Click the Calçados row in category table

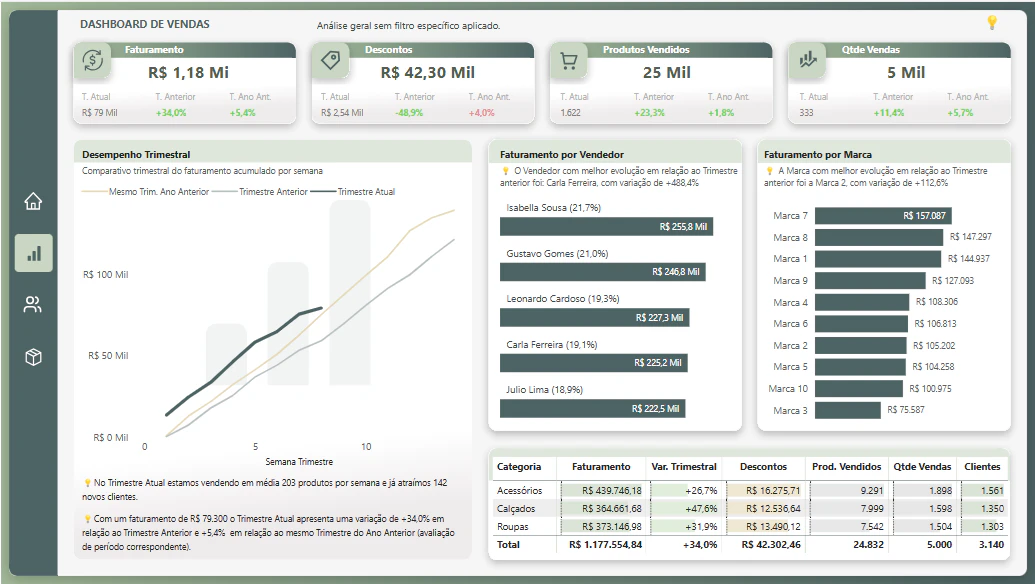click(x=750, y=509)
